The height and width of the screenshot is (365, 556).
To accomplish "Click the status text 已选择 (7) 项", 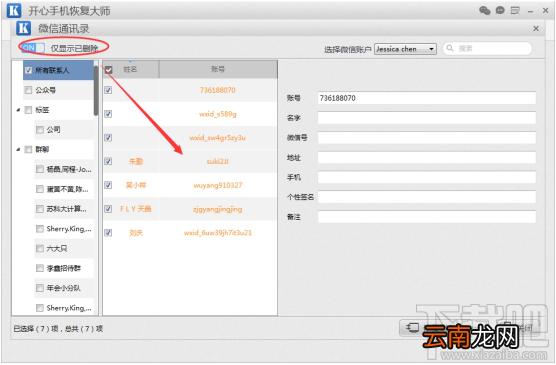I will 36,329.
